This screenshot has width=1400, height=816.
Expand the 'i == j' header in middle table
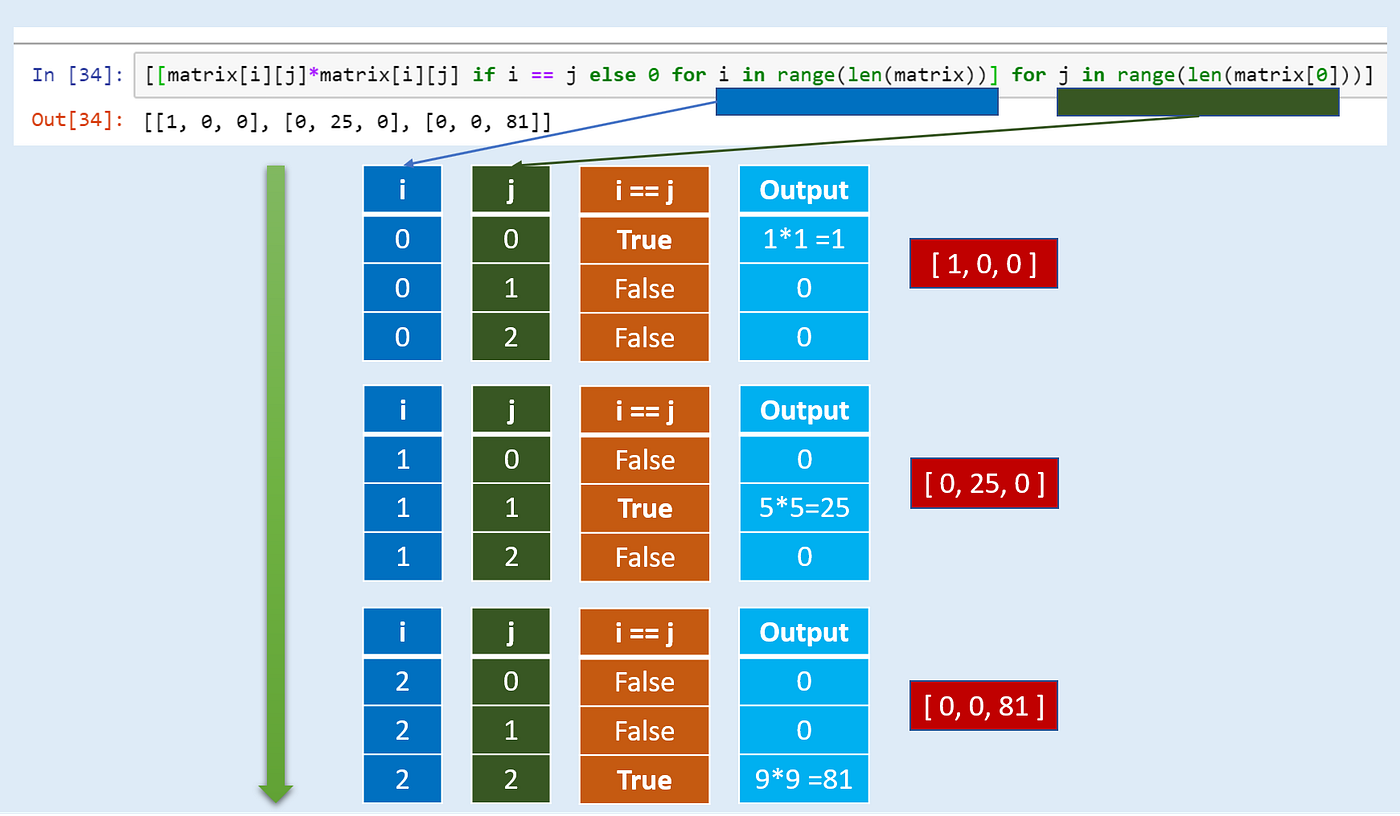644,409
